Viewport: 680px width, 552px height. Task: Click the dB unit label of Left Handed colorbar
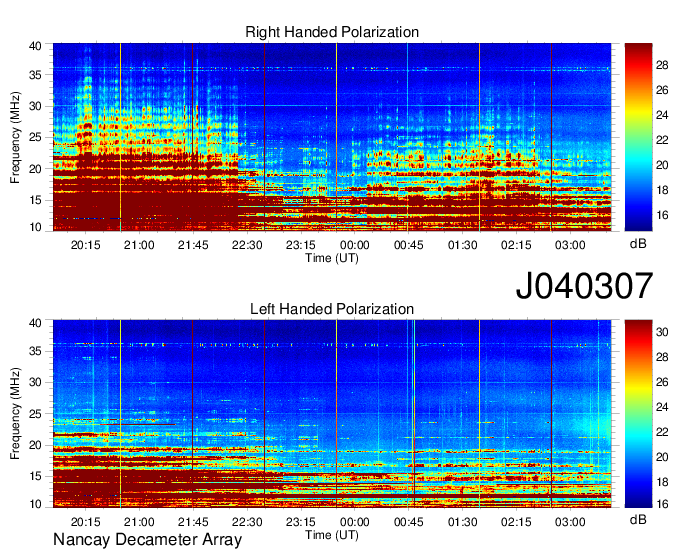click(638, 519)
